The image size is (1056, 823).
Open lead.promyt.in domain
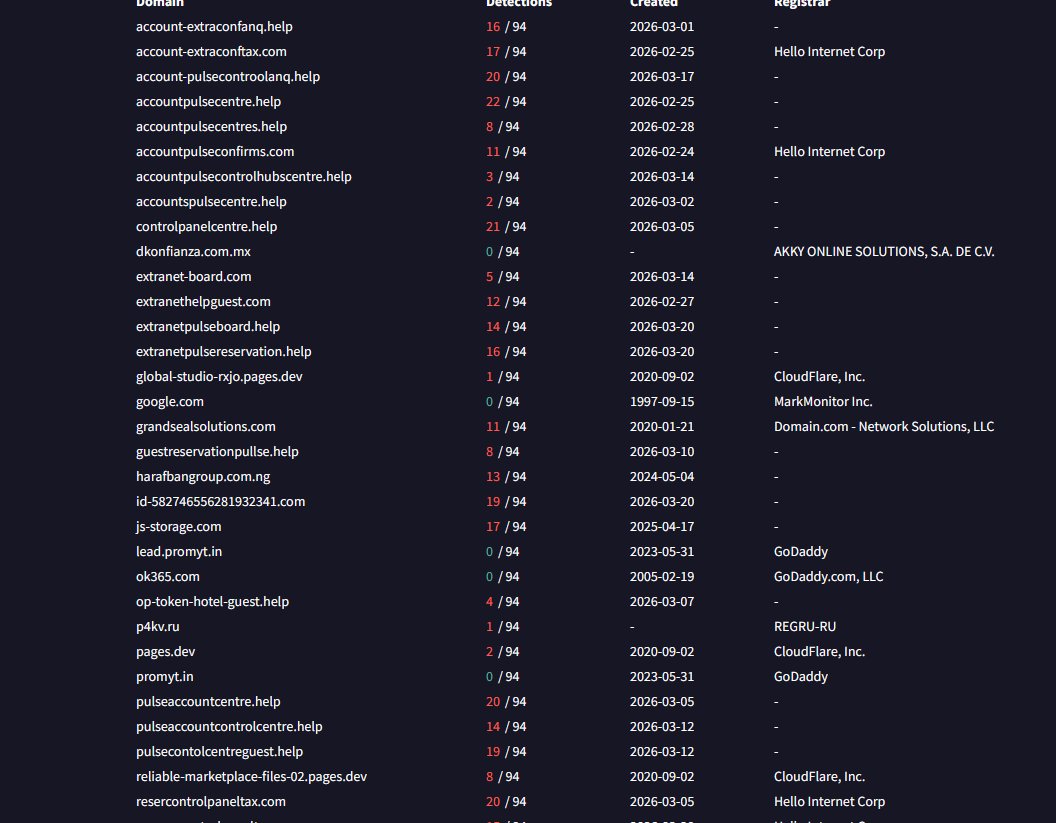click(179, 551)
